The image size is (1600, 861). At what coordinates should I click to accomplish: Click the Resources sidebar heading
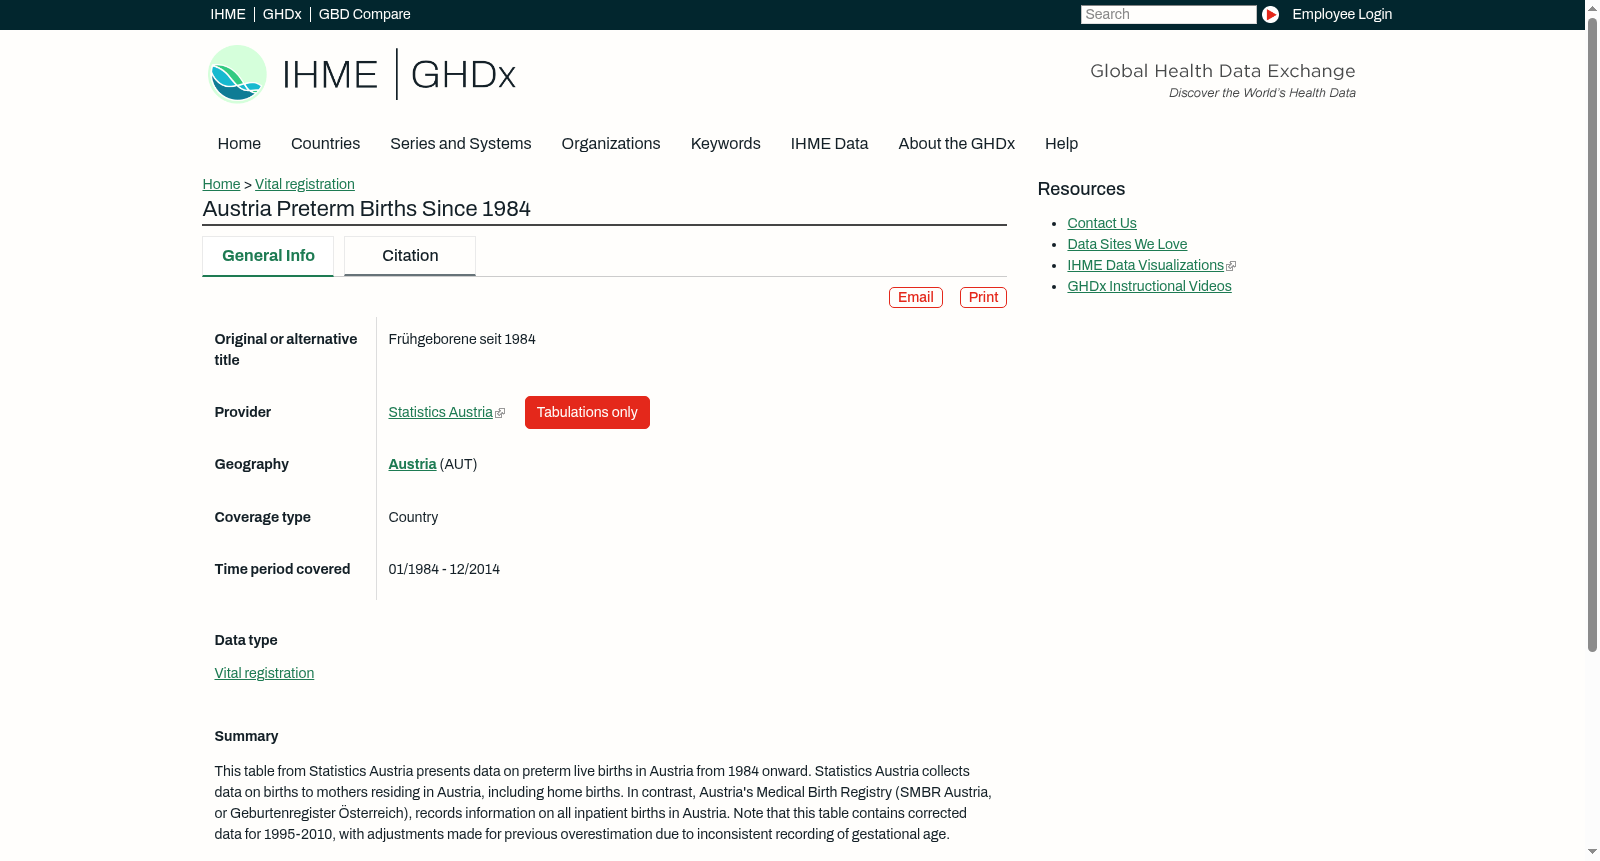click(x=1081, y=190)
